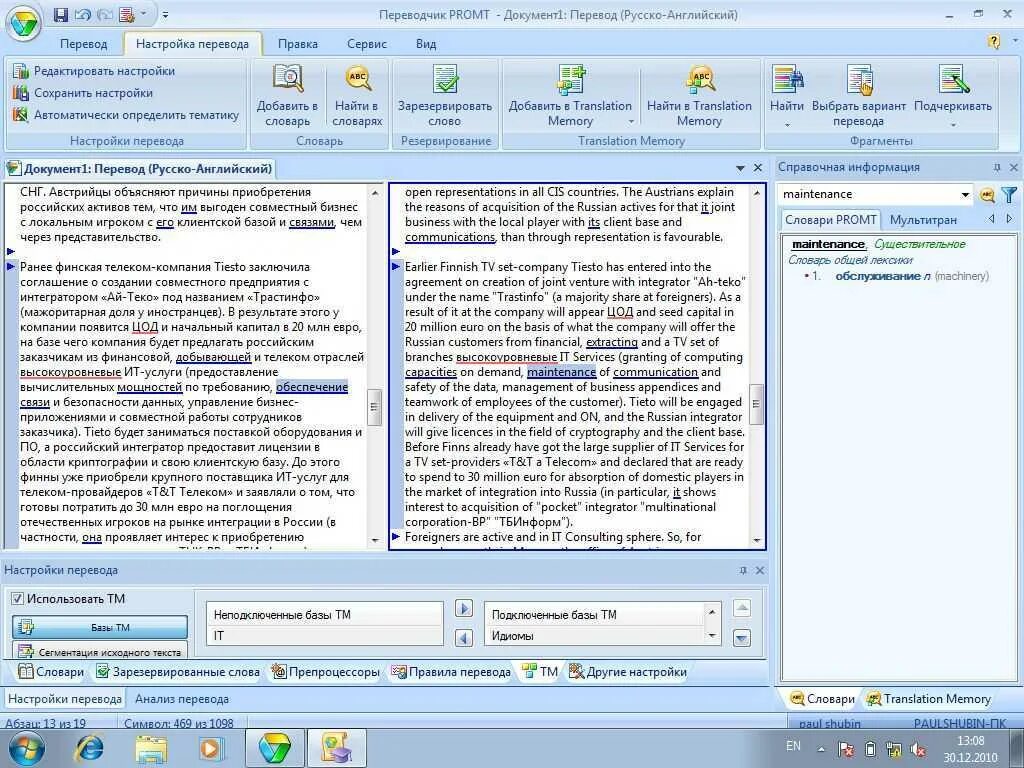Screen dimensions: 1024x768
Task: Select Документ1 translation document tab
Action: pyautogui.click(x=140, y=169)
